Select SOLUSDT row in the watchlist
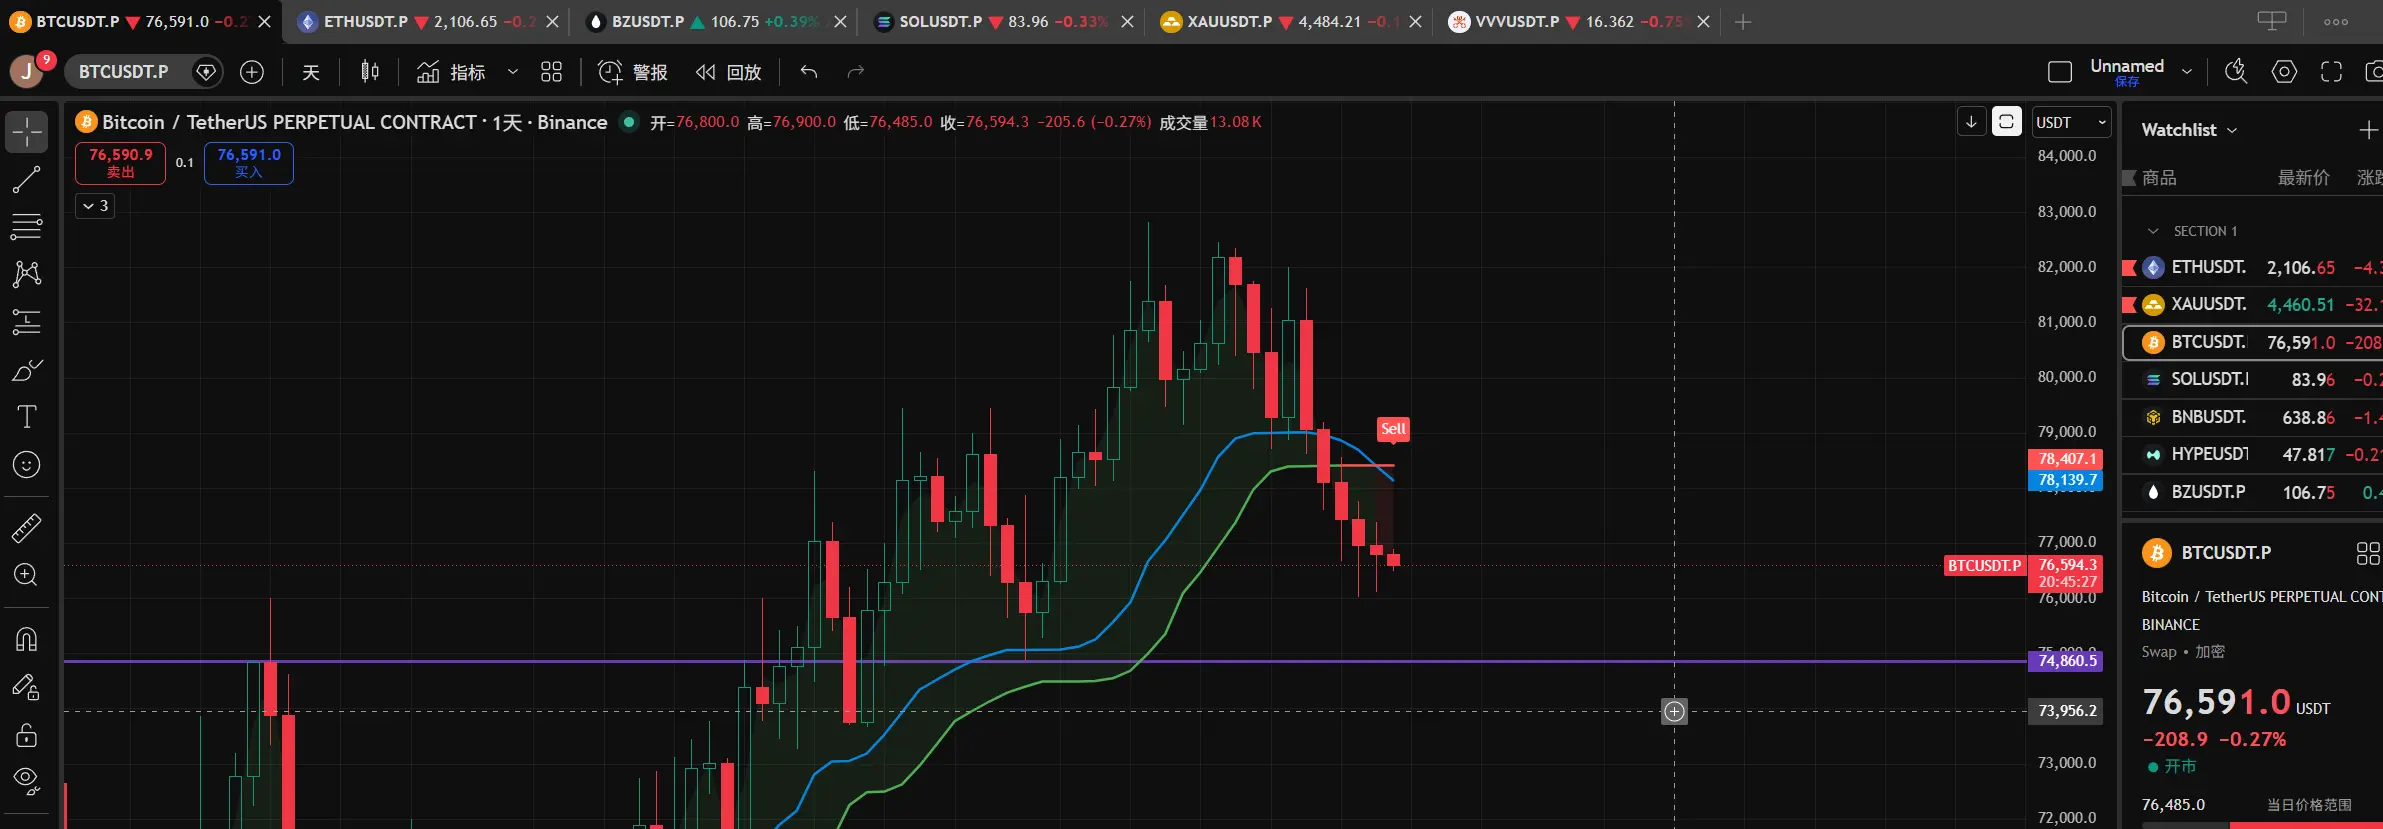This screenshot has width=2383, height=829. 2252,380
